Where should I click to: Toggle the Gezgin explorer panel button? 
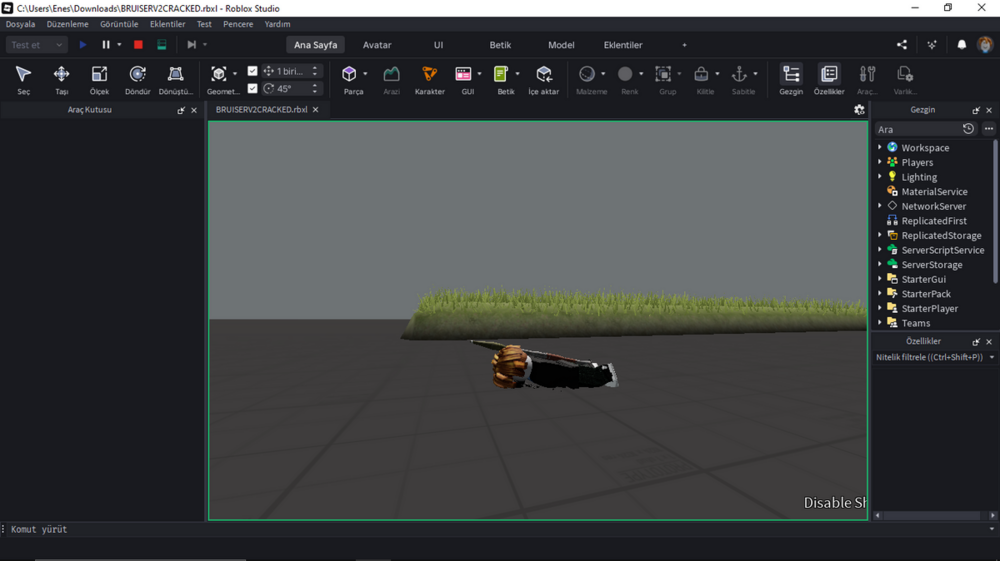click(791, 80)
